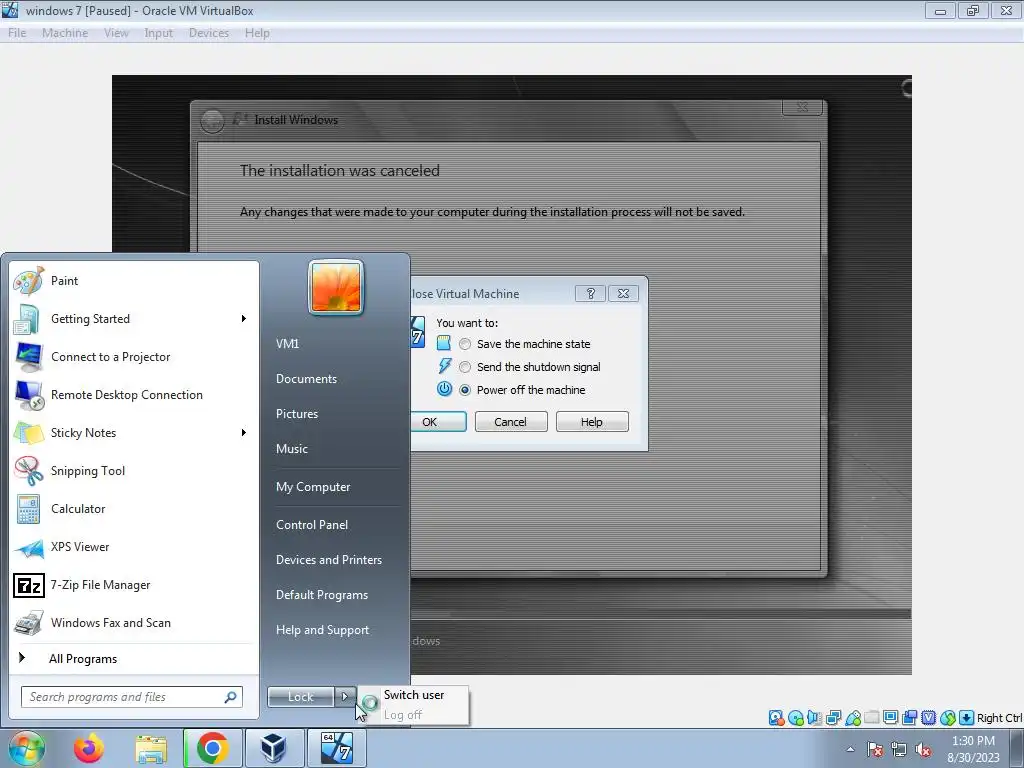Click Cancel in Close Virtual Machine dialog
This screenshot has height=768, width=1024.
pos(511,422)
